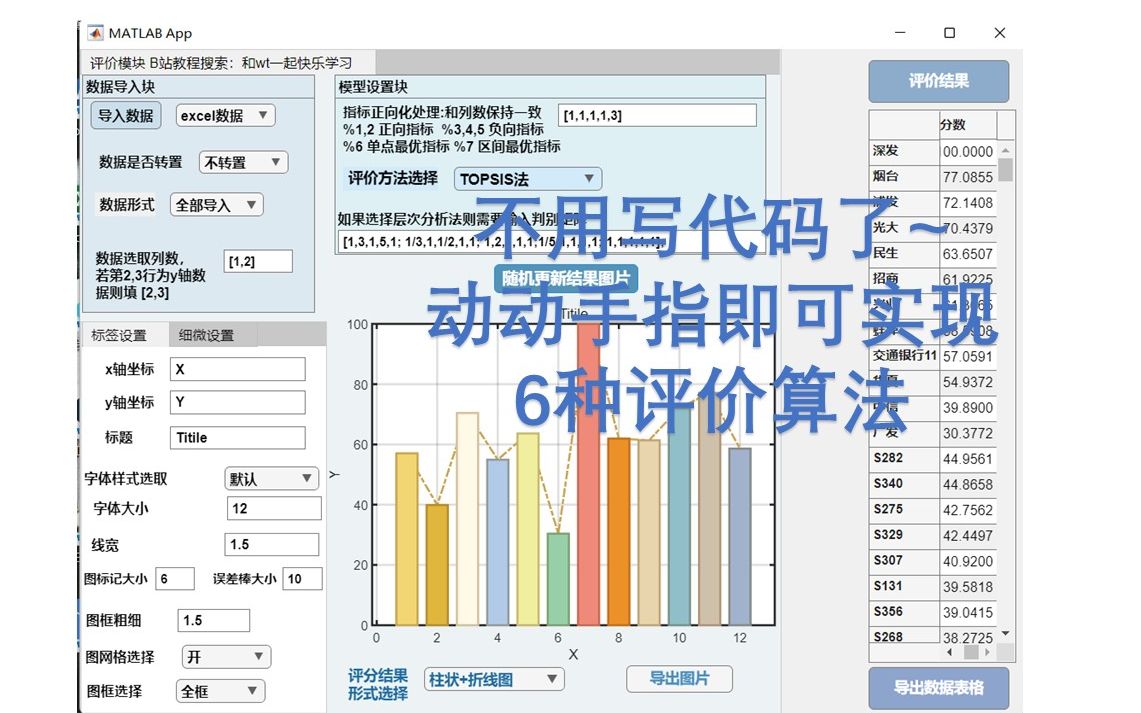
Task: Open the 默认 font style dropdown
Action: click(271, 479)
